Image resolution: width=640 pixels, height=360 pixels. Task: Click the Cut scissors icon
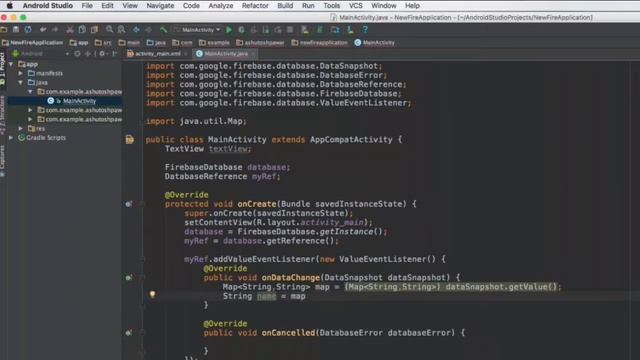70,29
